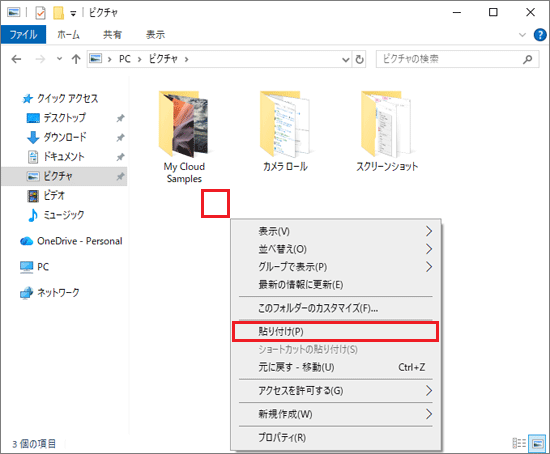Select the My Cloud Samples folder
The image size is (550, 454).
pos(184,137)
